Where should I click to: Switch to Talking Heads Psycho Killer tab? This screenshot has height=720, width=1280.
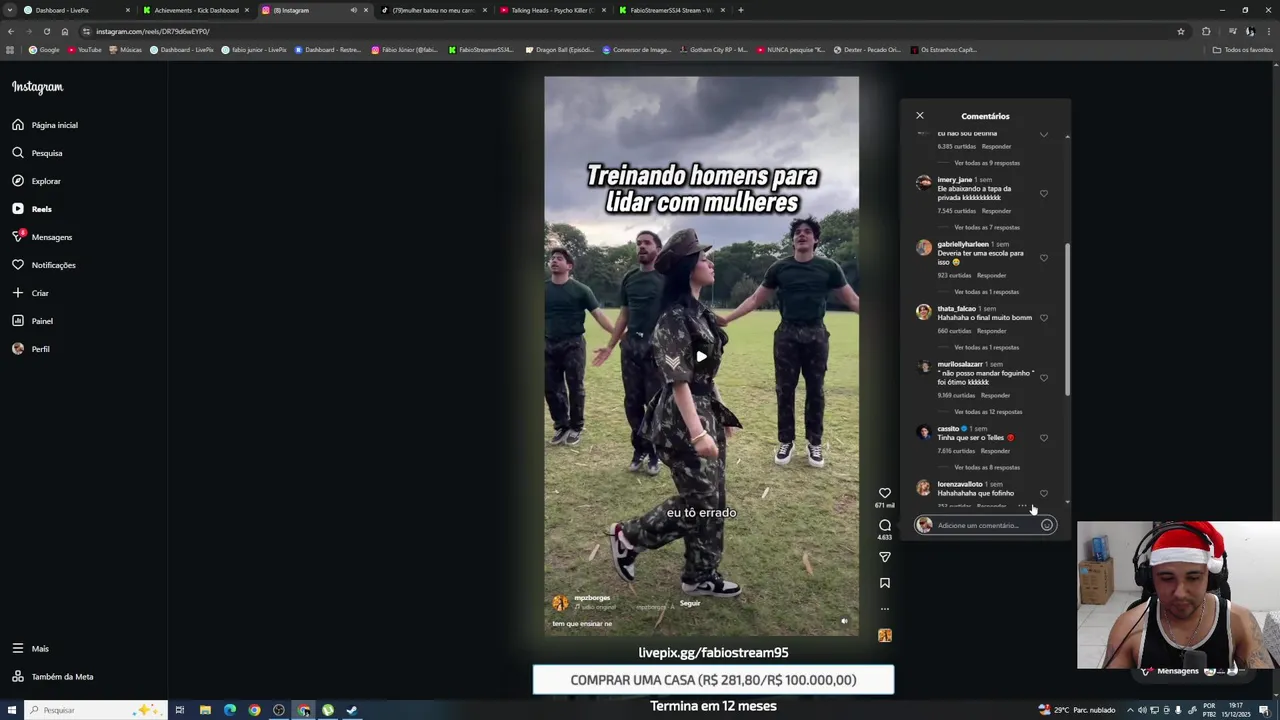click(552, 10)
